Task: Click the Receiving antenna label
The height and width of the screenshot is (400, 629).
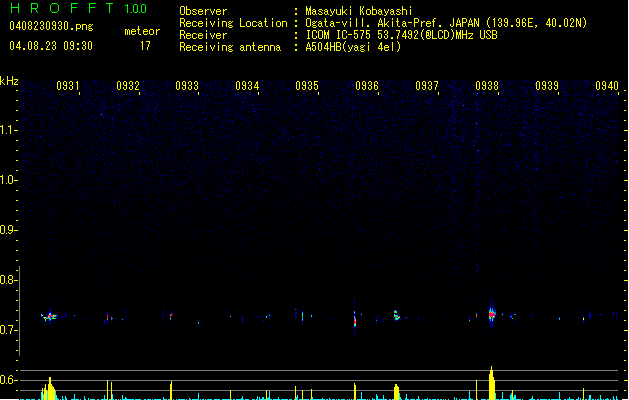Action: [230, 47]
